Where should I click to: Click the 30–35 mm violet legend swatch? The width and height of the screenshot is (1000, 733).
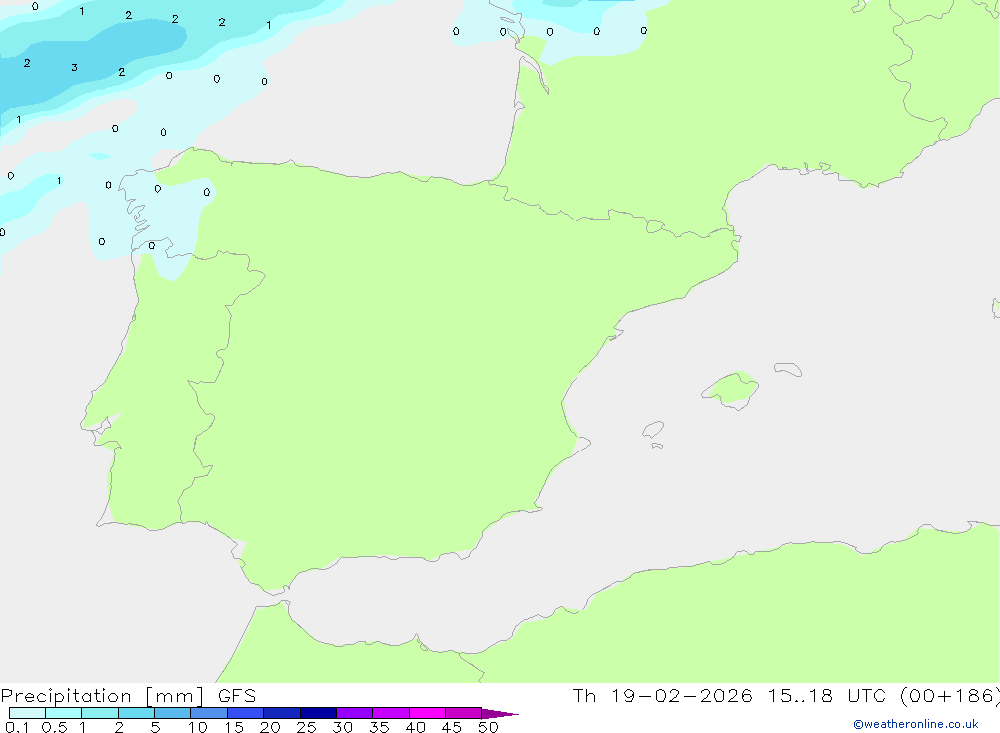tap(354, 713)
